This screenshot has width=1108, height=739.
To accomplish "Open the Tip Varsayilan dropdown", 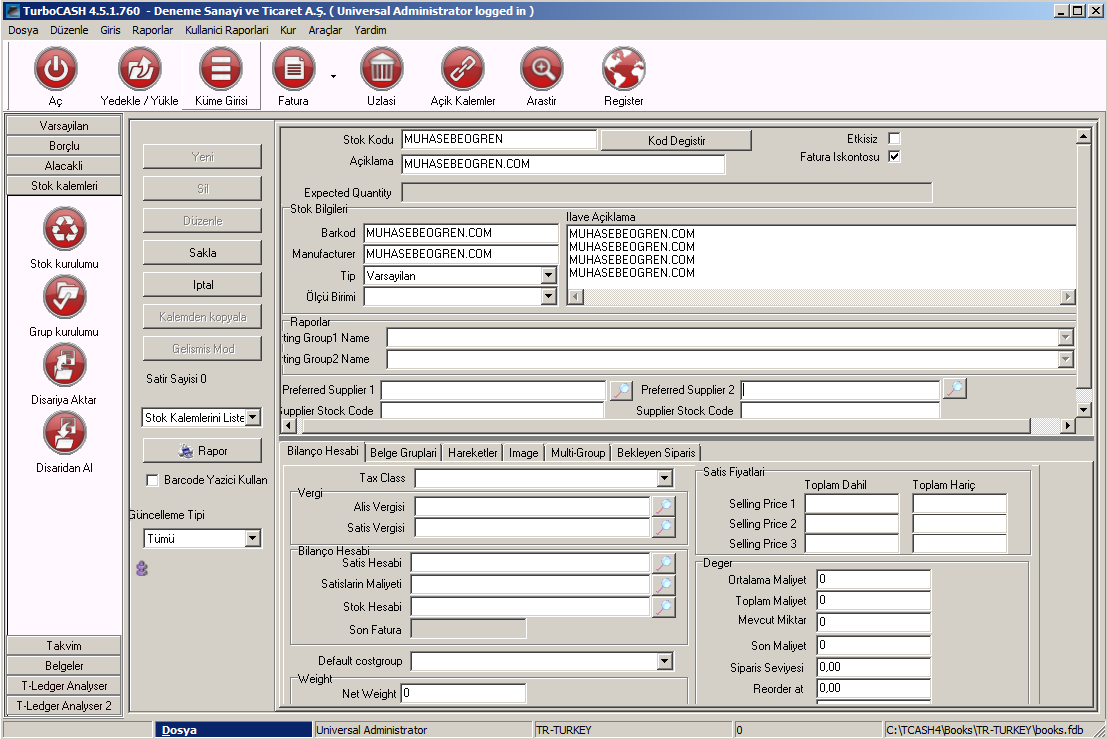I will tap(548, 276).
